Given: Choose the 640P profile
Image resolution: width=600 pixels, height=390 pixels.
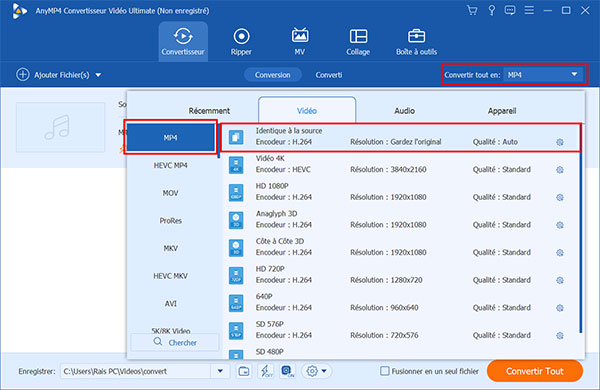Looking at the screenshot, I should 401,303.
